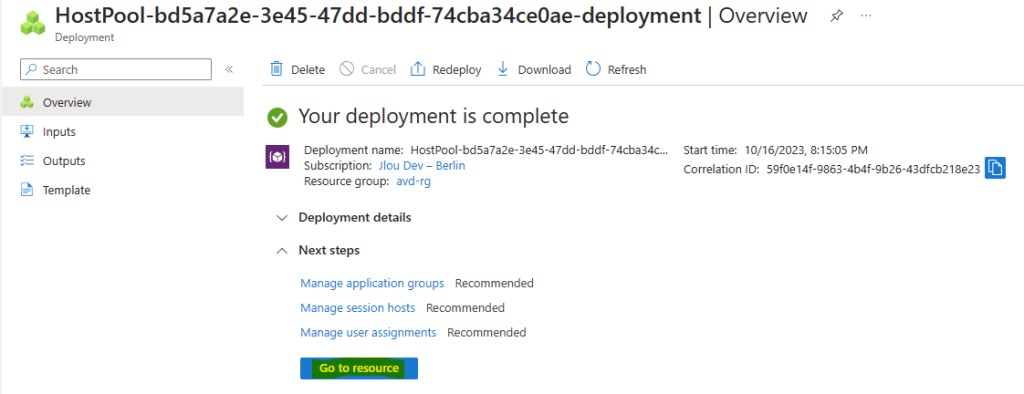Click the Download arrow icon

(x=503, y=69)
